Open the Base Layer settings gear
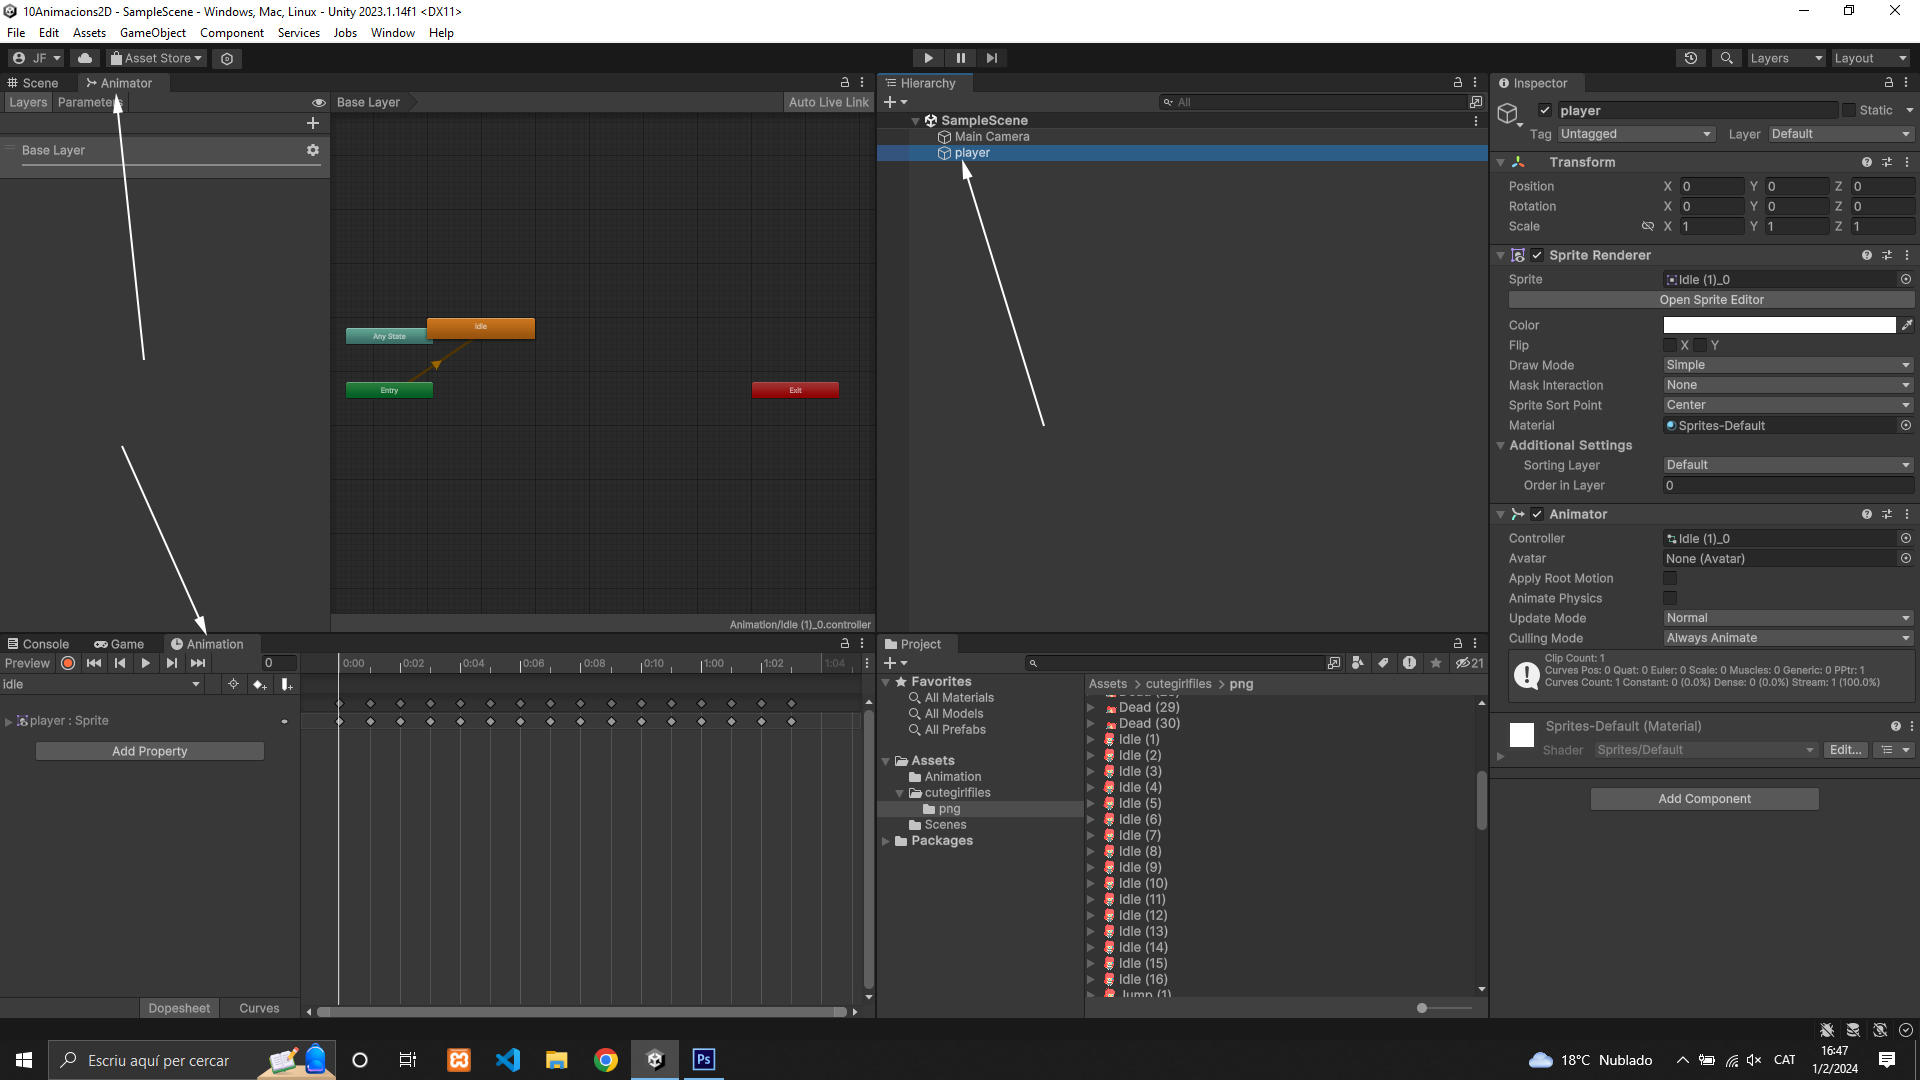 pos(313,150)
